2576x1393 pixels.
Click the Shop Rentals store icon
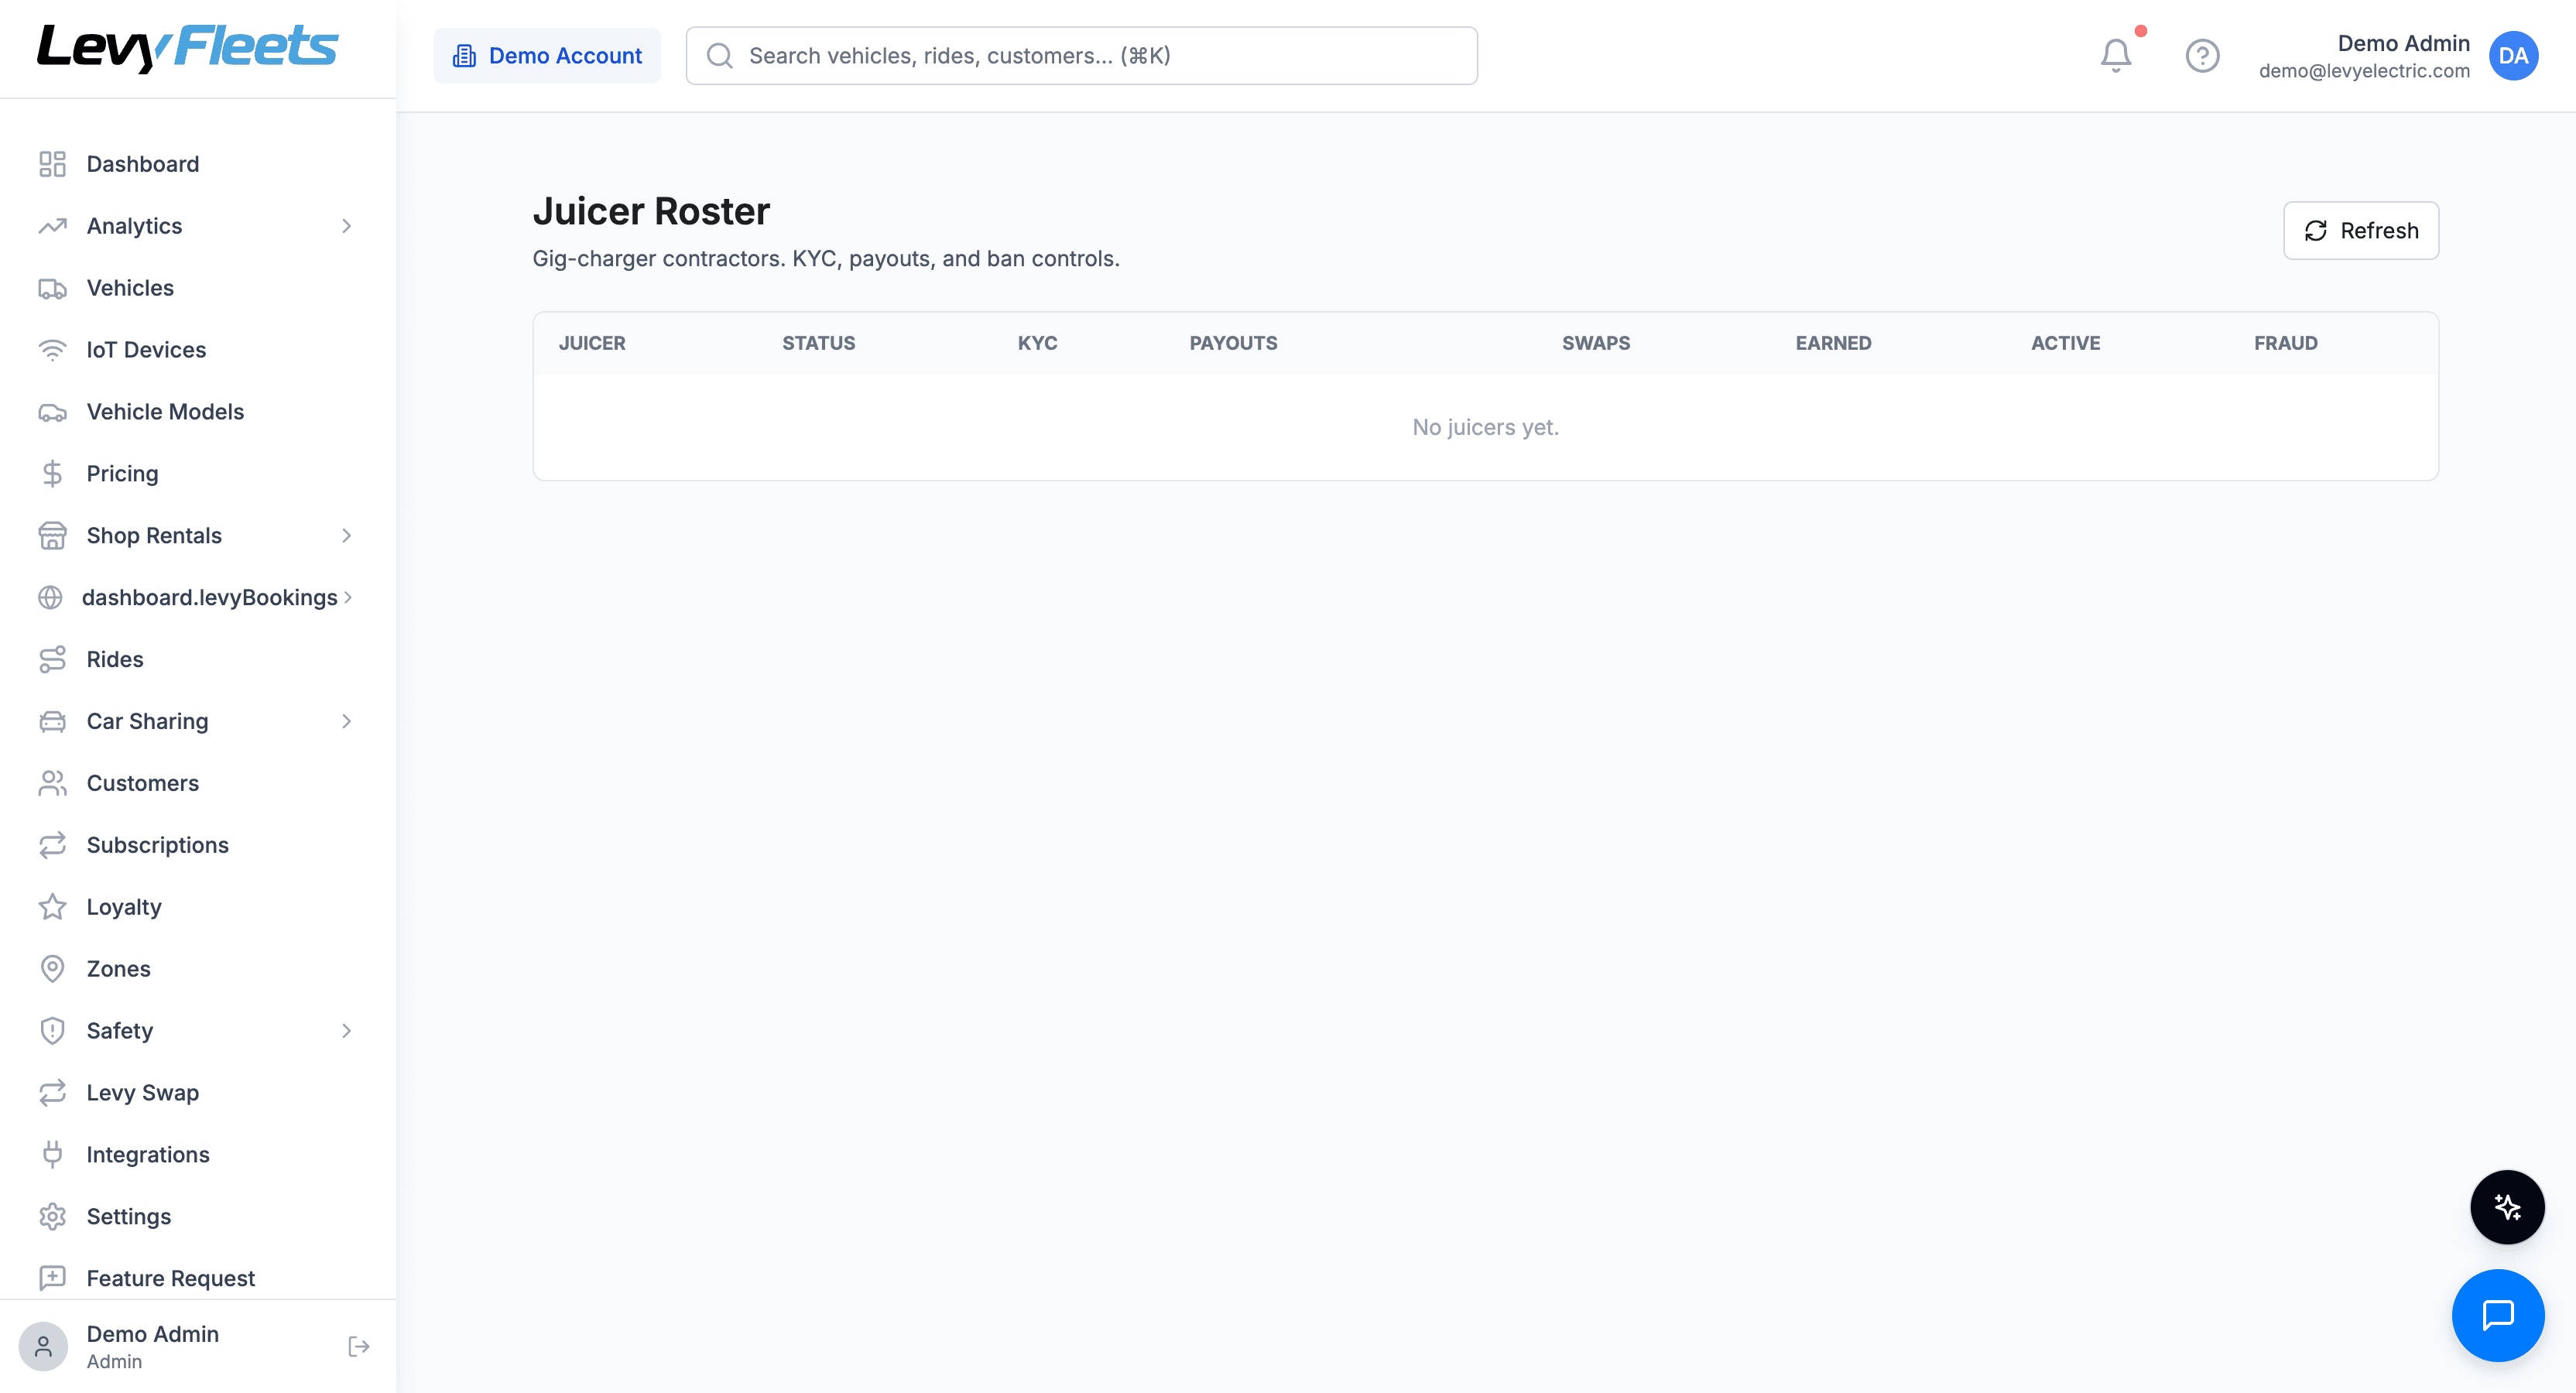click(52, 536)
